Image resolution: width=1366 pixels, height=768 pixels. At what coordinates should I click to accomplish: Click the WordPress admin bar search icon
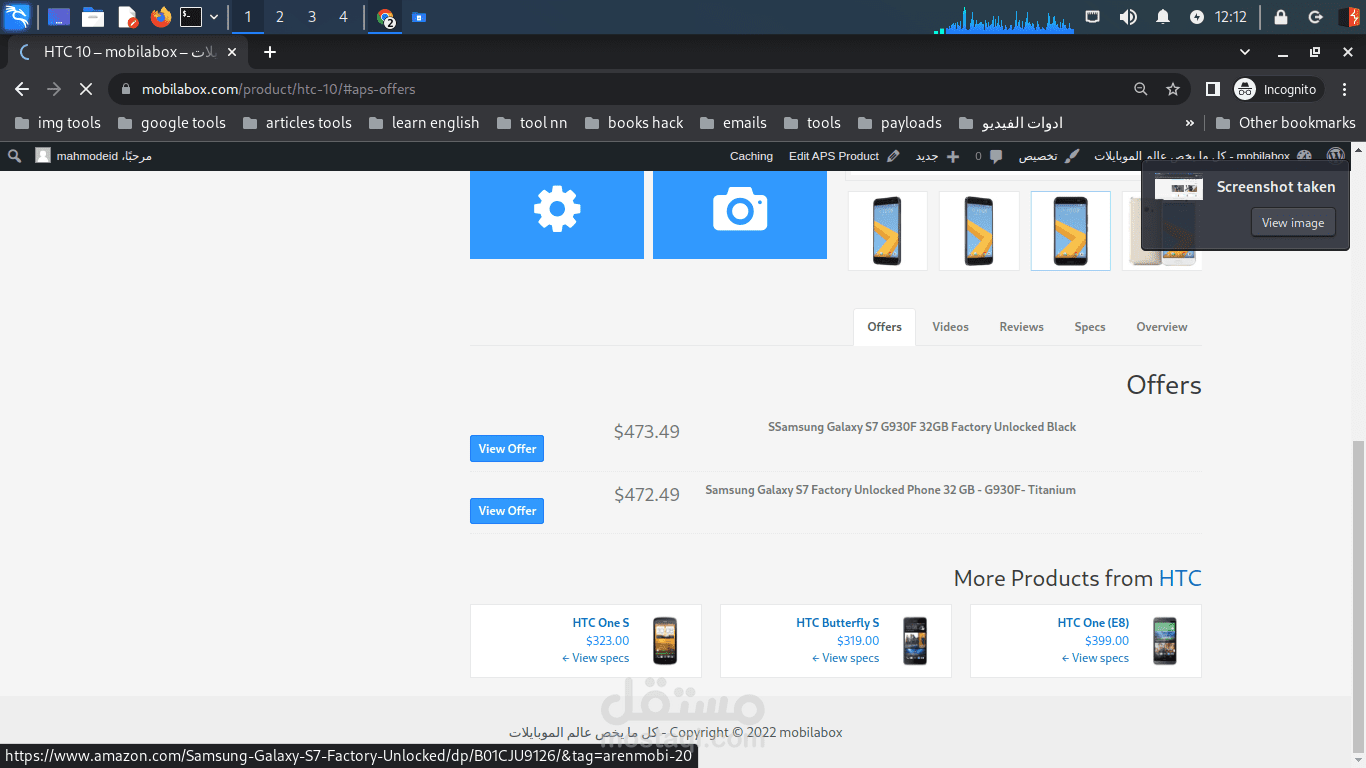point(14,156)
